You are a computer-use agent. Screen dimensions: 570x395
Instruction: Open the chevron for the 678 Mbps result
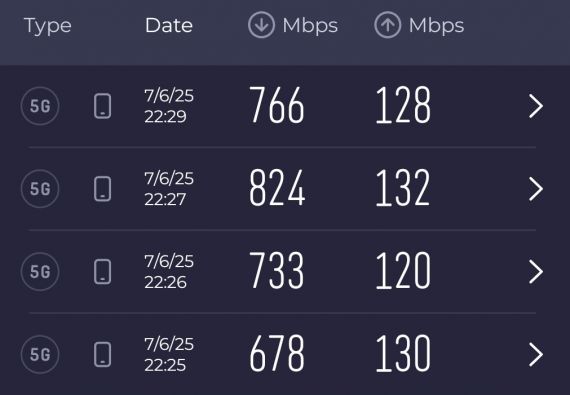pos(536,354)
